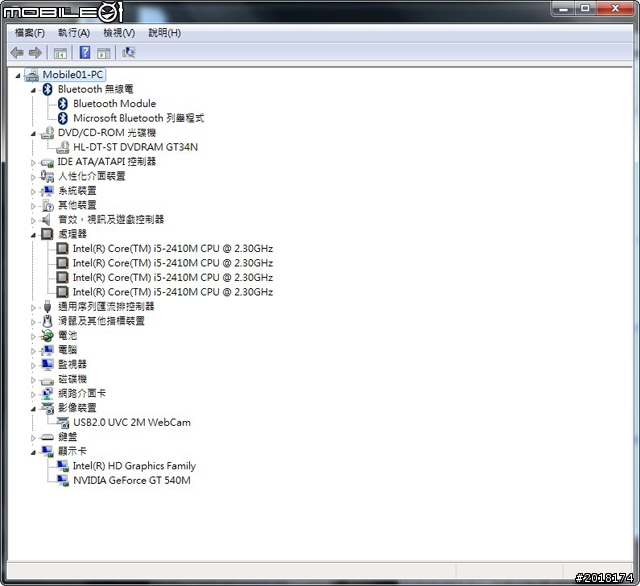Click the 音效 sound controller speaker icon
Viewport: 640px width, 586px height.
[x=47, y=220]
